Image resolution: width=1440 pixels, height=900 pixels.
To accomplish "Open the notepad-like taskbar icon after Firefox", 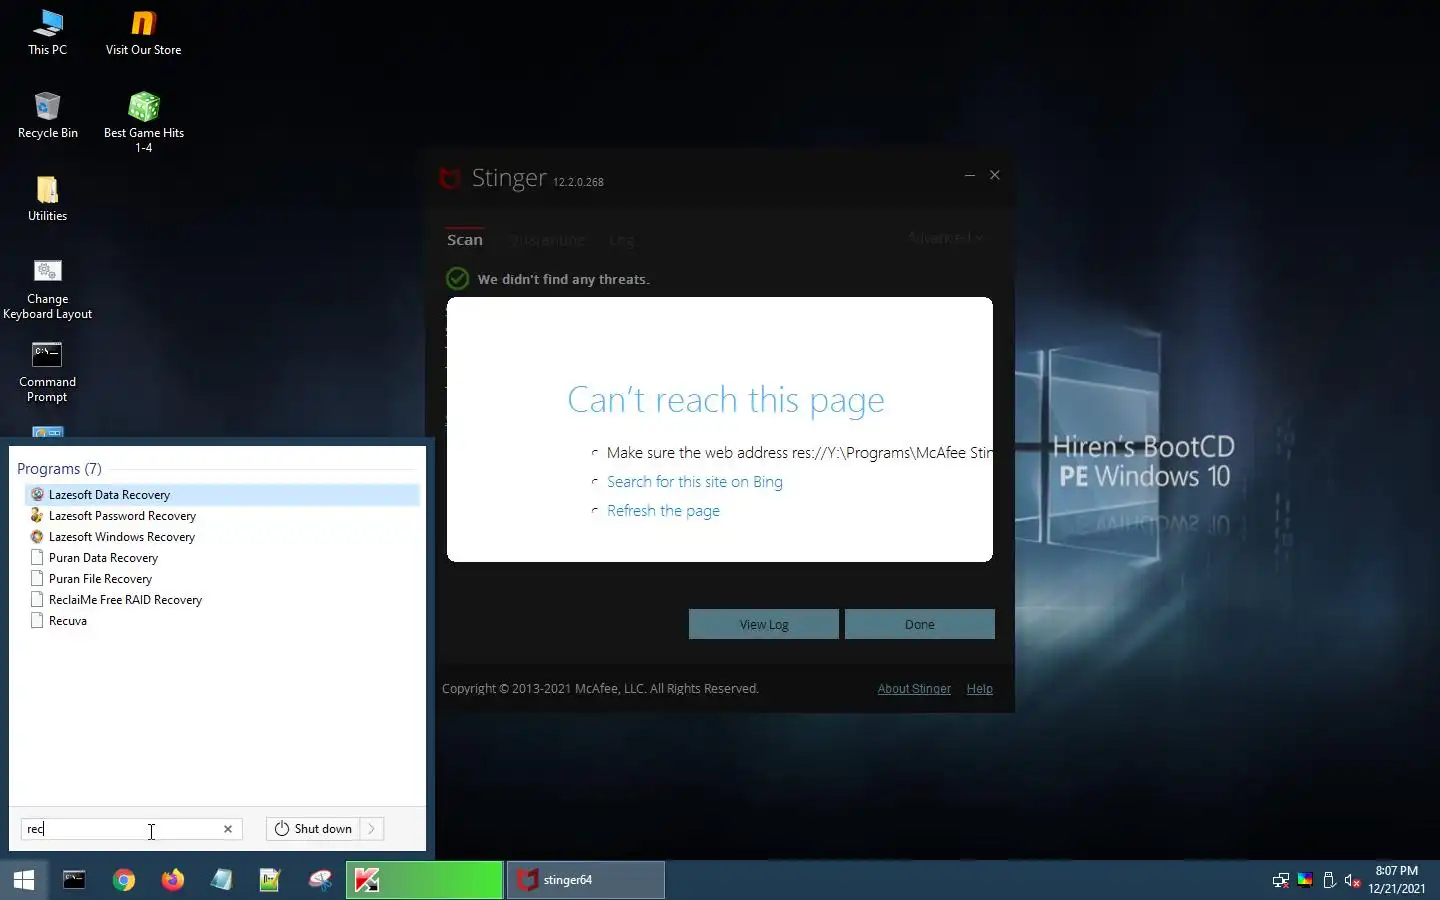I will click(222, 880).
